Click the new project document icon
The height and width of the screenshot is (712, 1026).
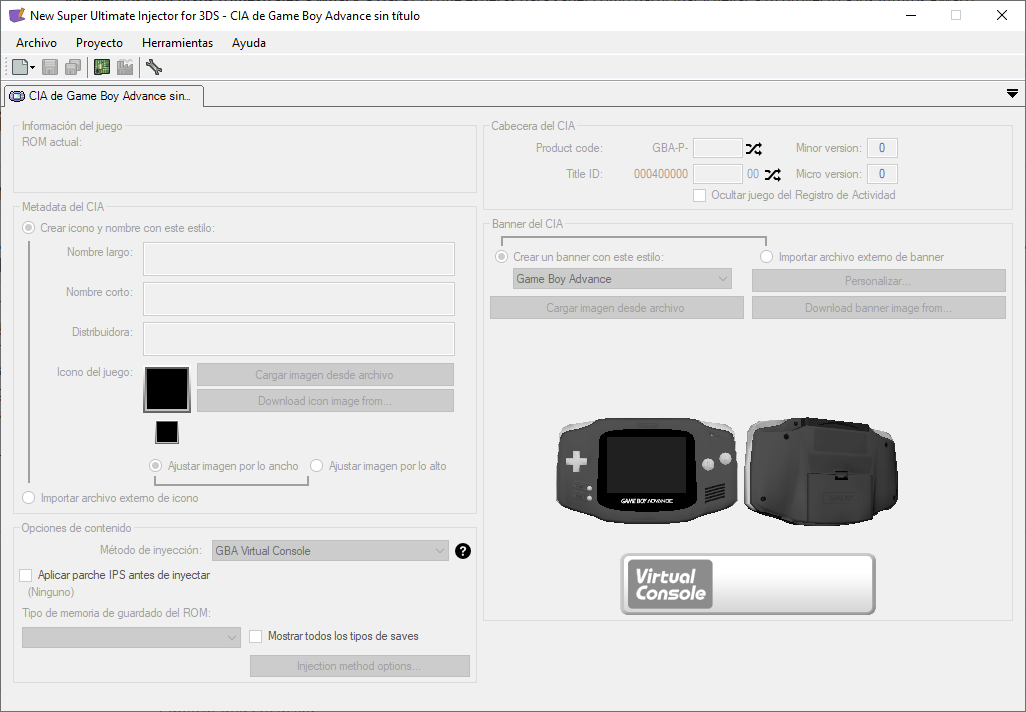(x=20, y=67)
